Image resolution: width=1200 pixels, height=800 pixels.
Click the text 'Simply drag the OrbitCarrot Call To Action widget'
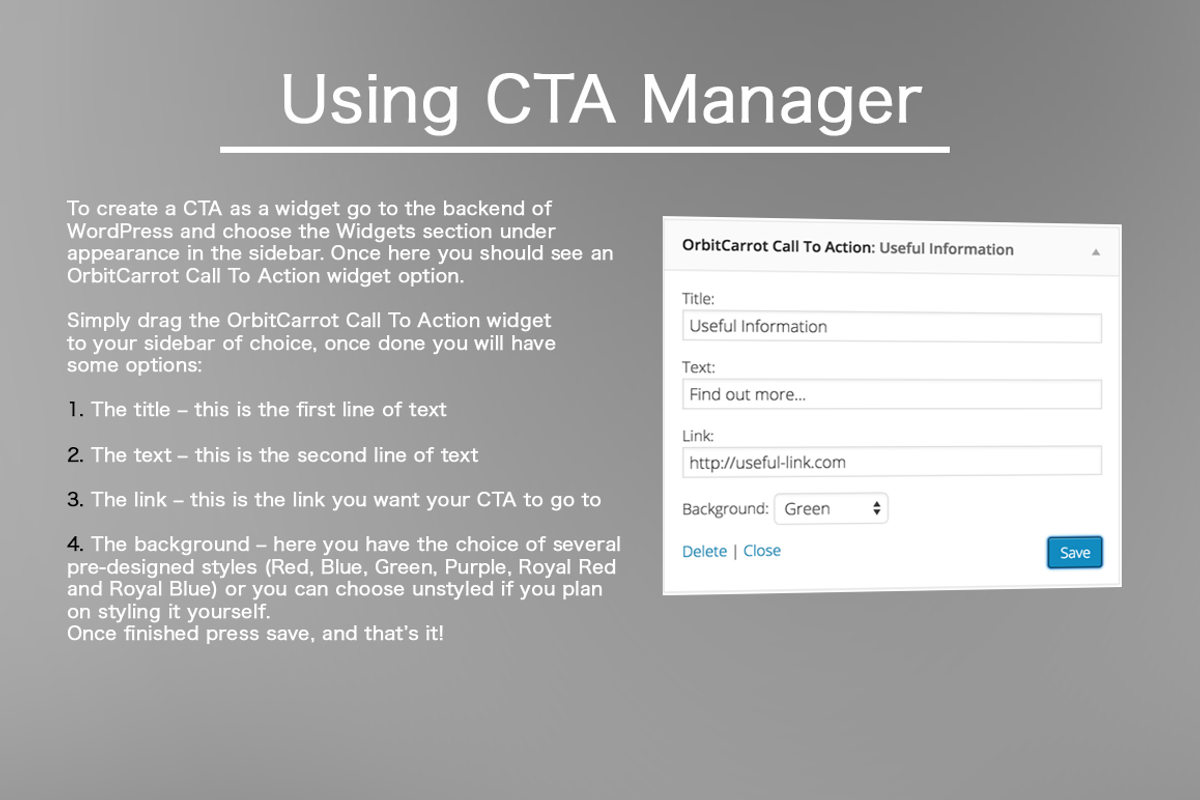click(309, 321)
